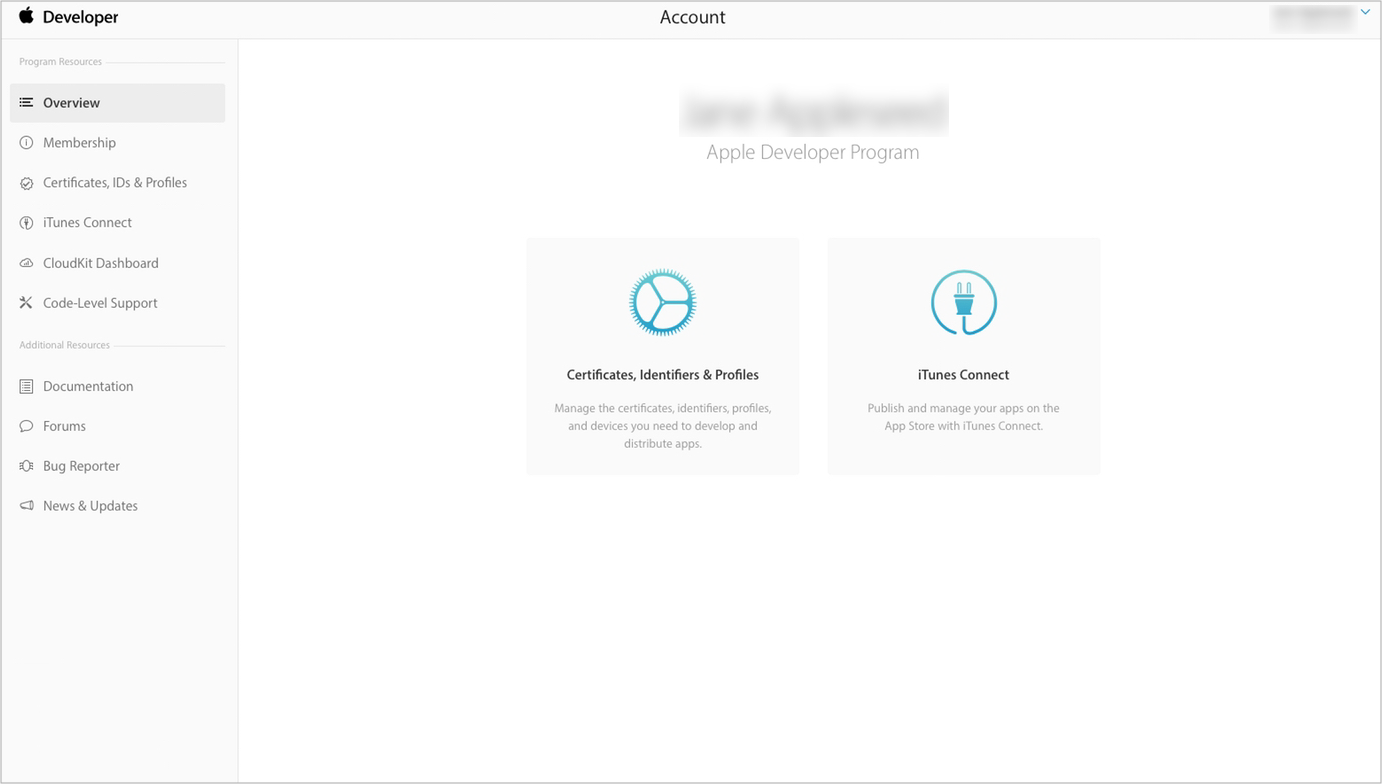Click the blurred account name in header
The width and height of the screenshot is (1382, 784).
point(1312,16)
